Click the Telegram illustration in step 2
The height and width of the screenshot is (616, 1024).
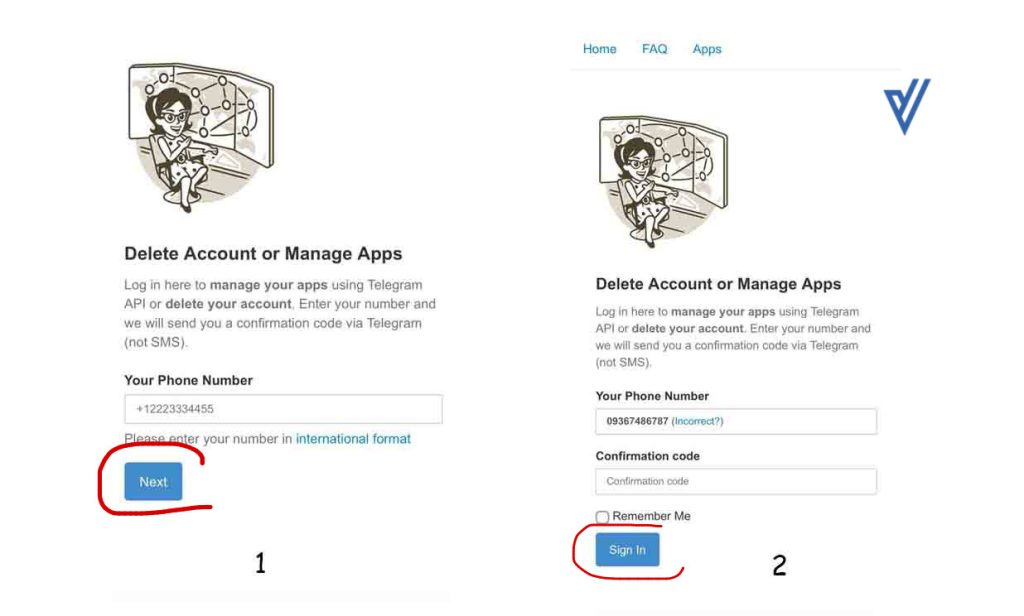(x=663, y=181)
